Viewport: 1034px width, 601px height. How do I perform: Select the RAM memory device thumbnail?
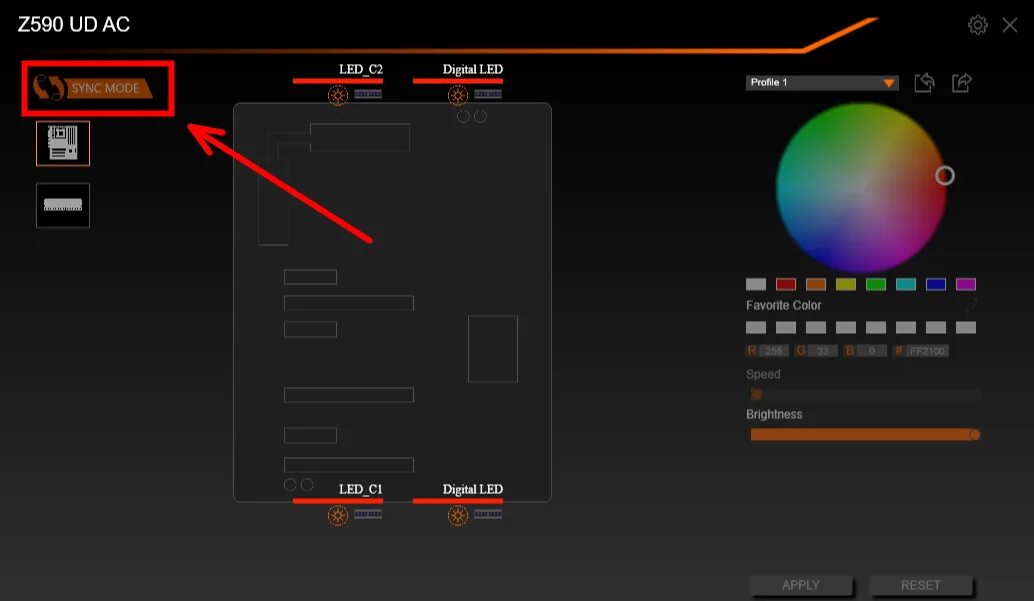pos(63,205)
